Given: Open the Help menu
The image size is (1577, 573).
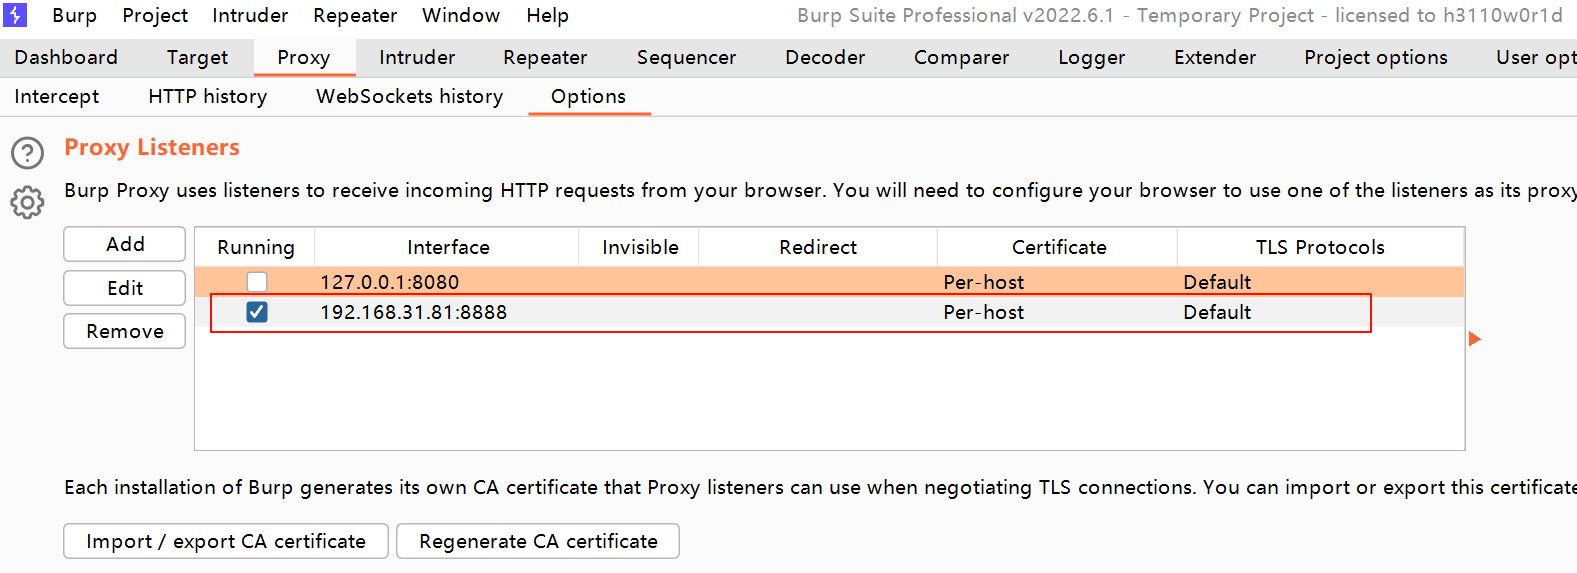Looking at the screenshot, I should (548, 15).
